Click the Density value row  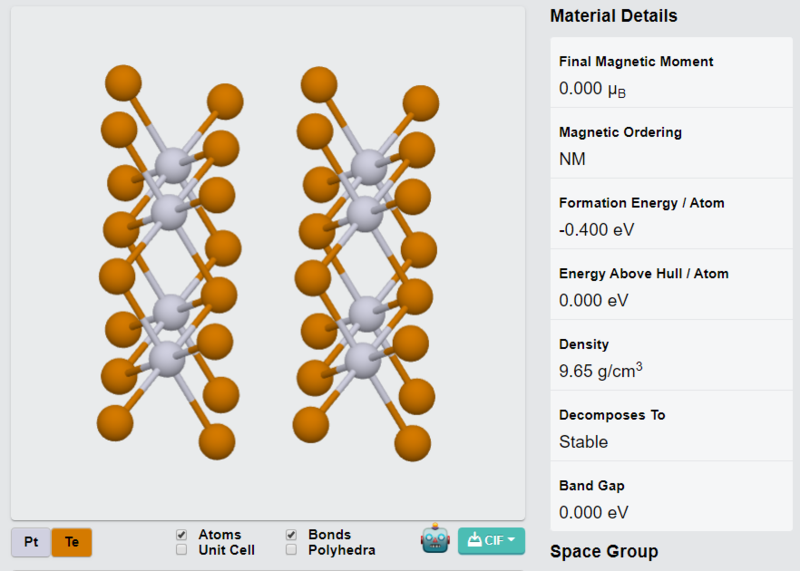671,356
